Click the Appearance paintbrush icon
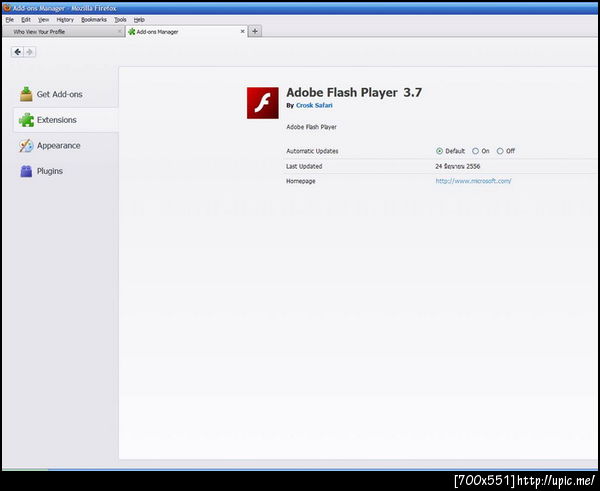The width and height of the screenshot is (600, 491). (x=26, y=145)
